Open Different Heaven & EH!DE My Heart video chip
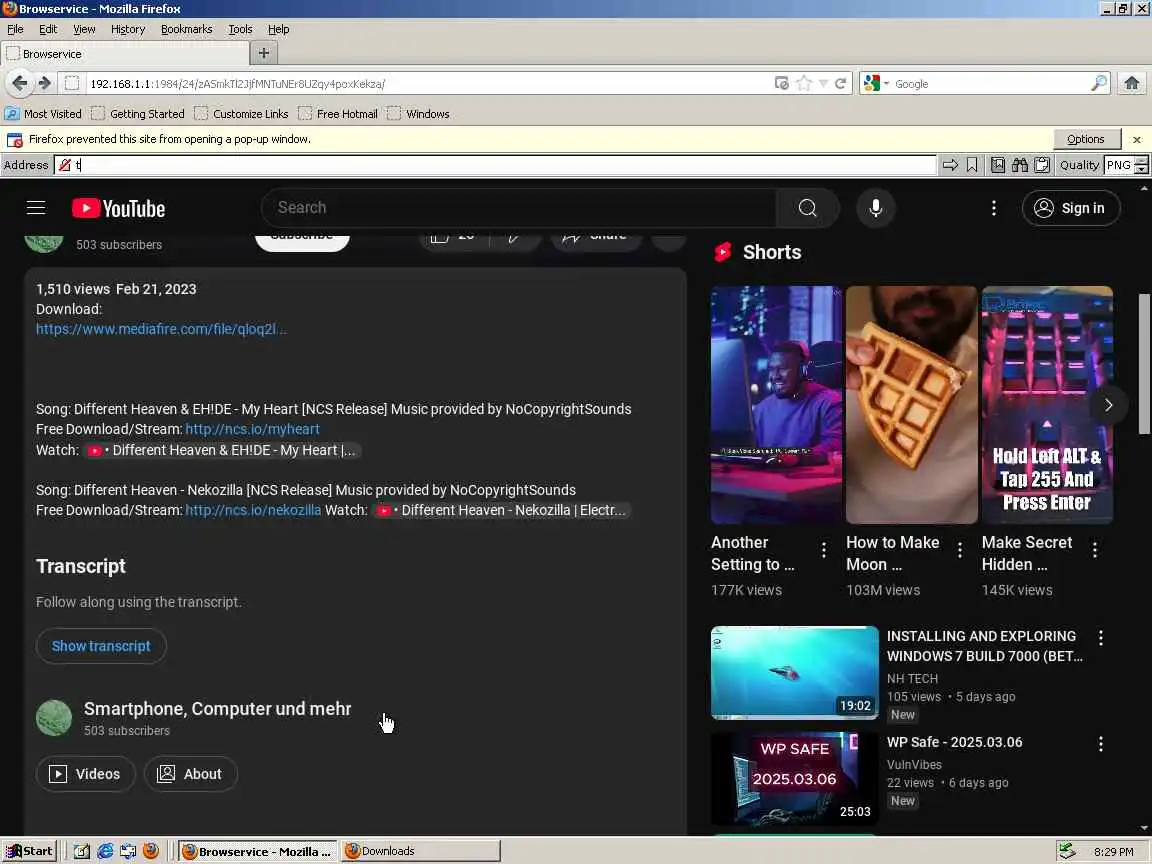Screen dimensions: 1152x864 222,450
